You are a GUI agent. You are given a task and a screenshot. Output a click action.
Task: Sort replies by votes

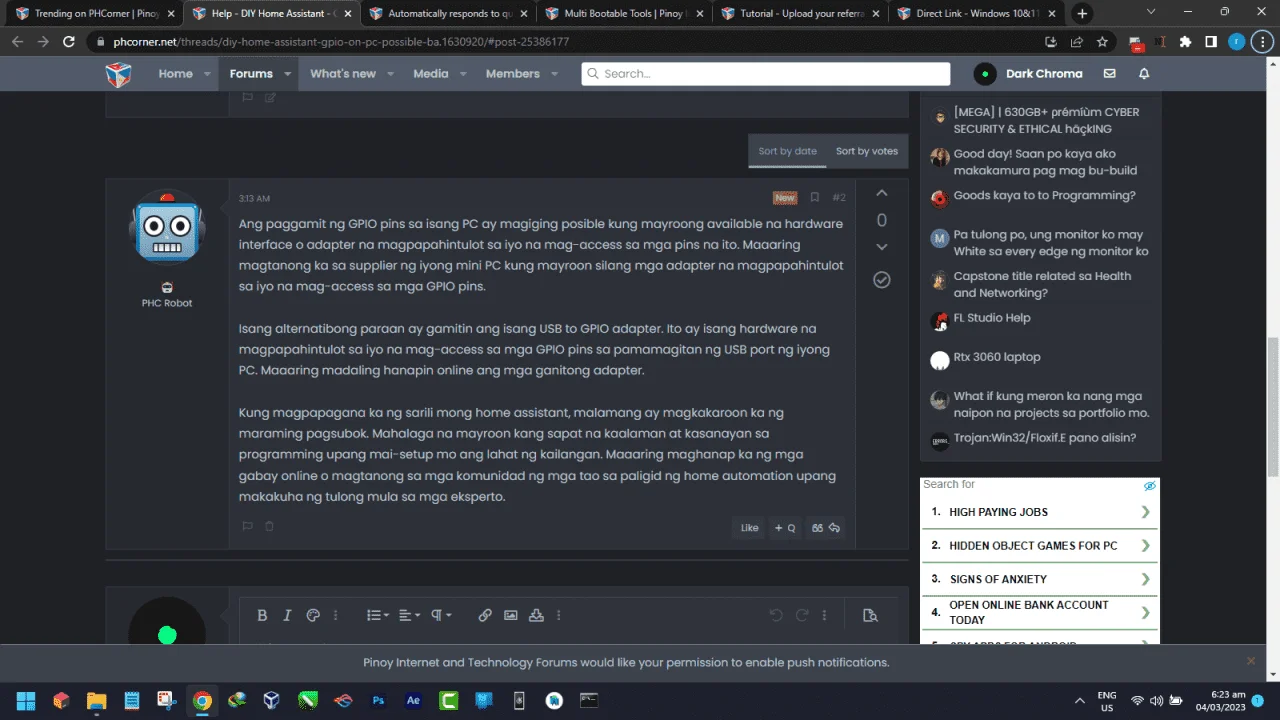(x=867, y=151)
